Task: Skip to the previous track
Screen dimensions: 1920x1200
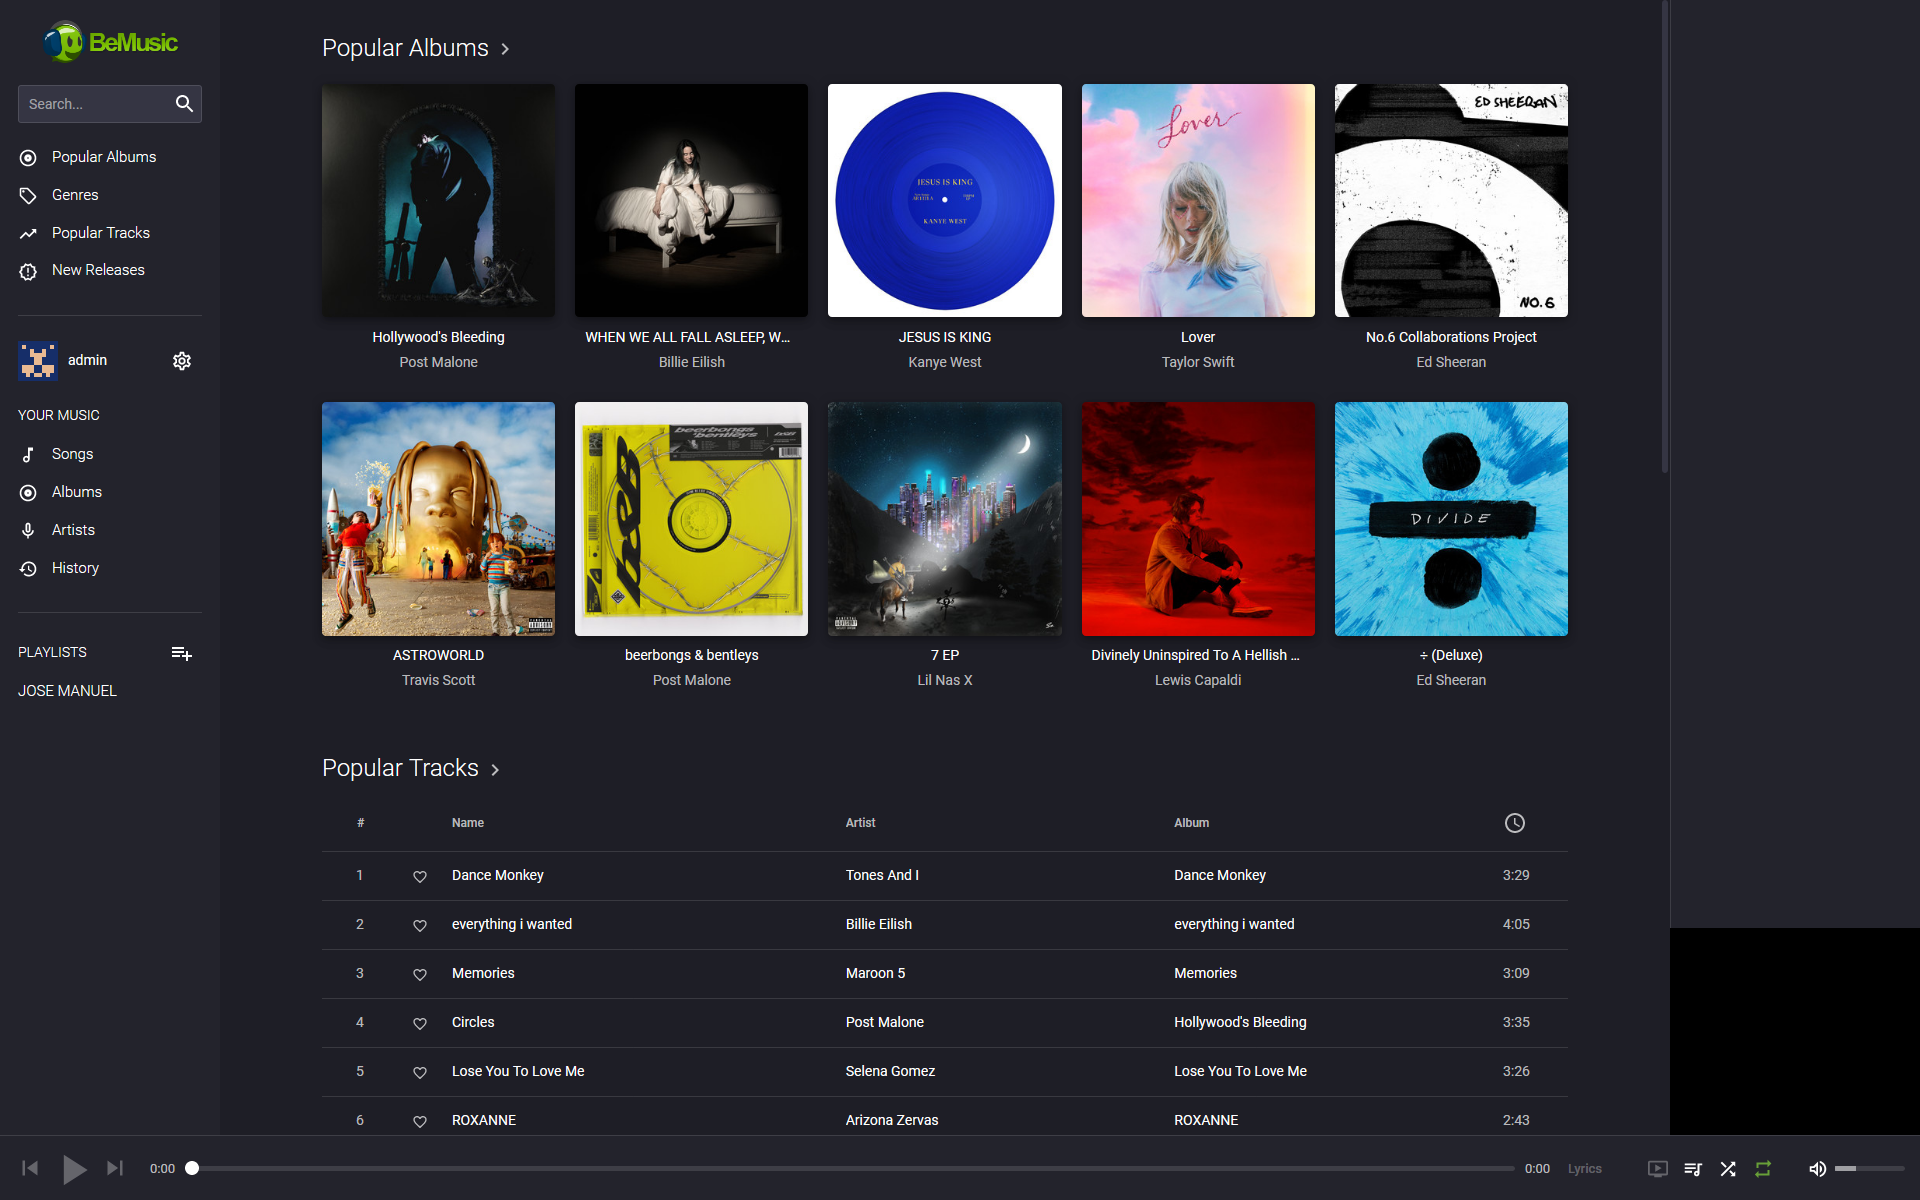Action: pos(30,1168)
